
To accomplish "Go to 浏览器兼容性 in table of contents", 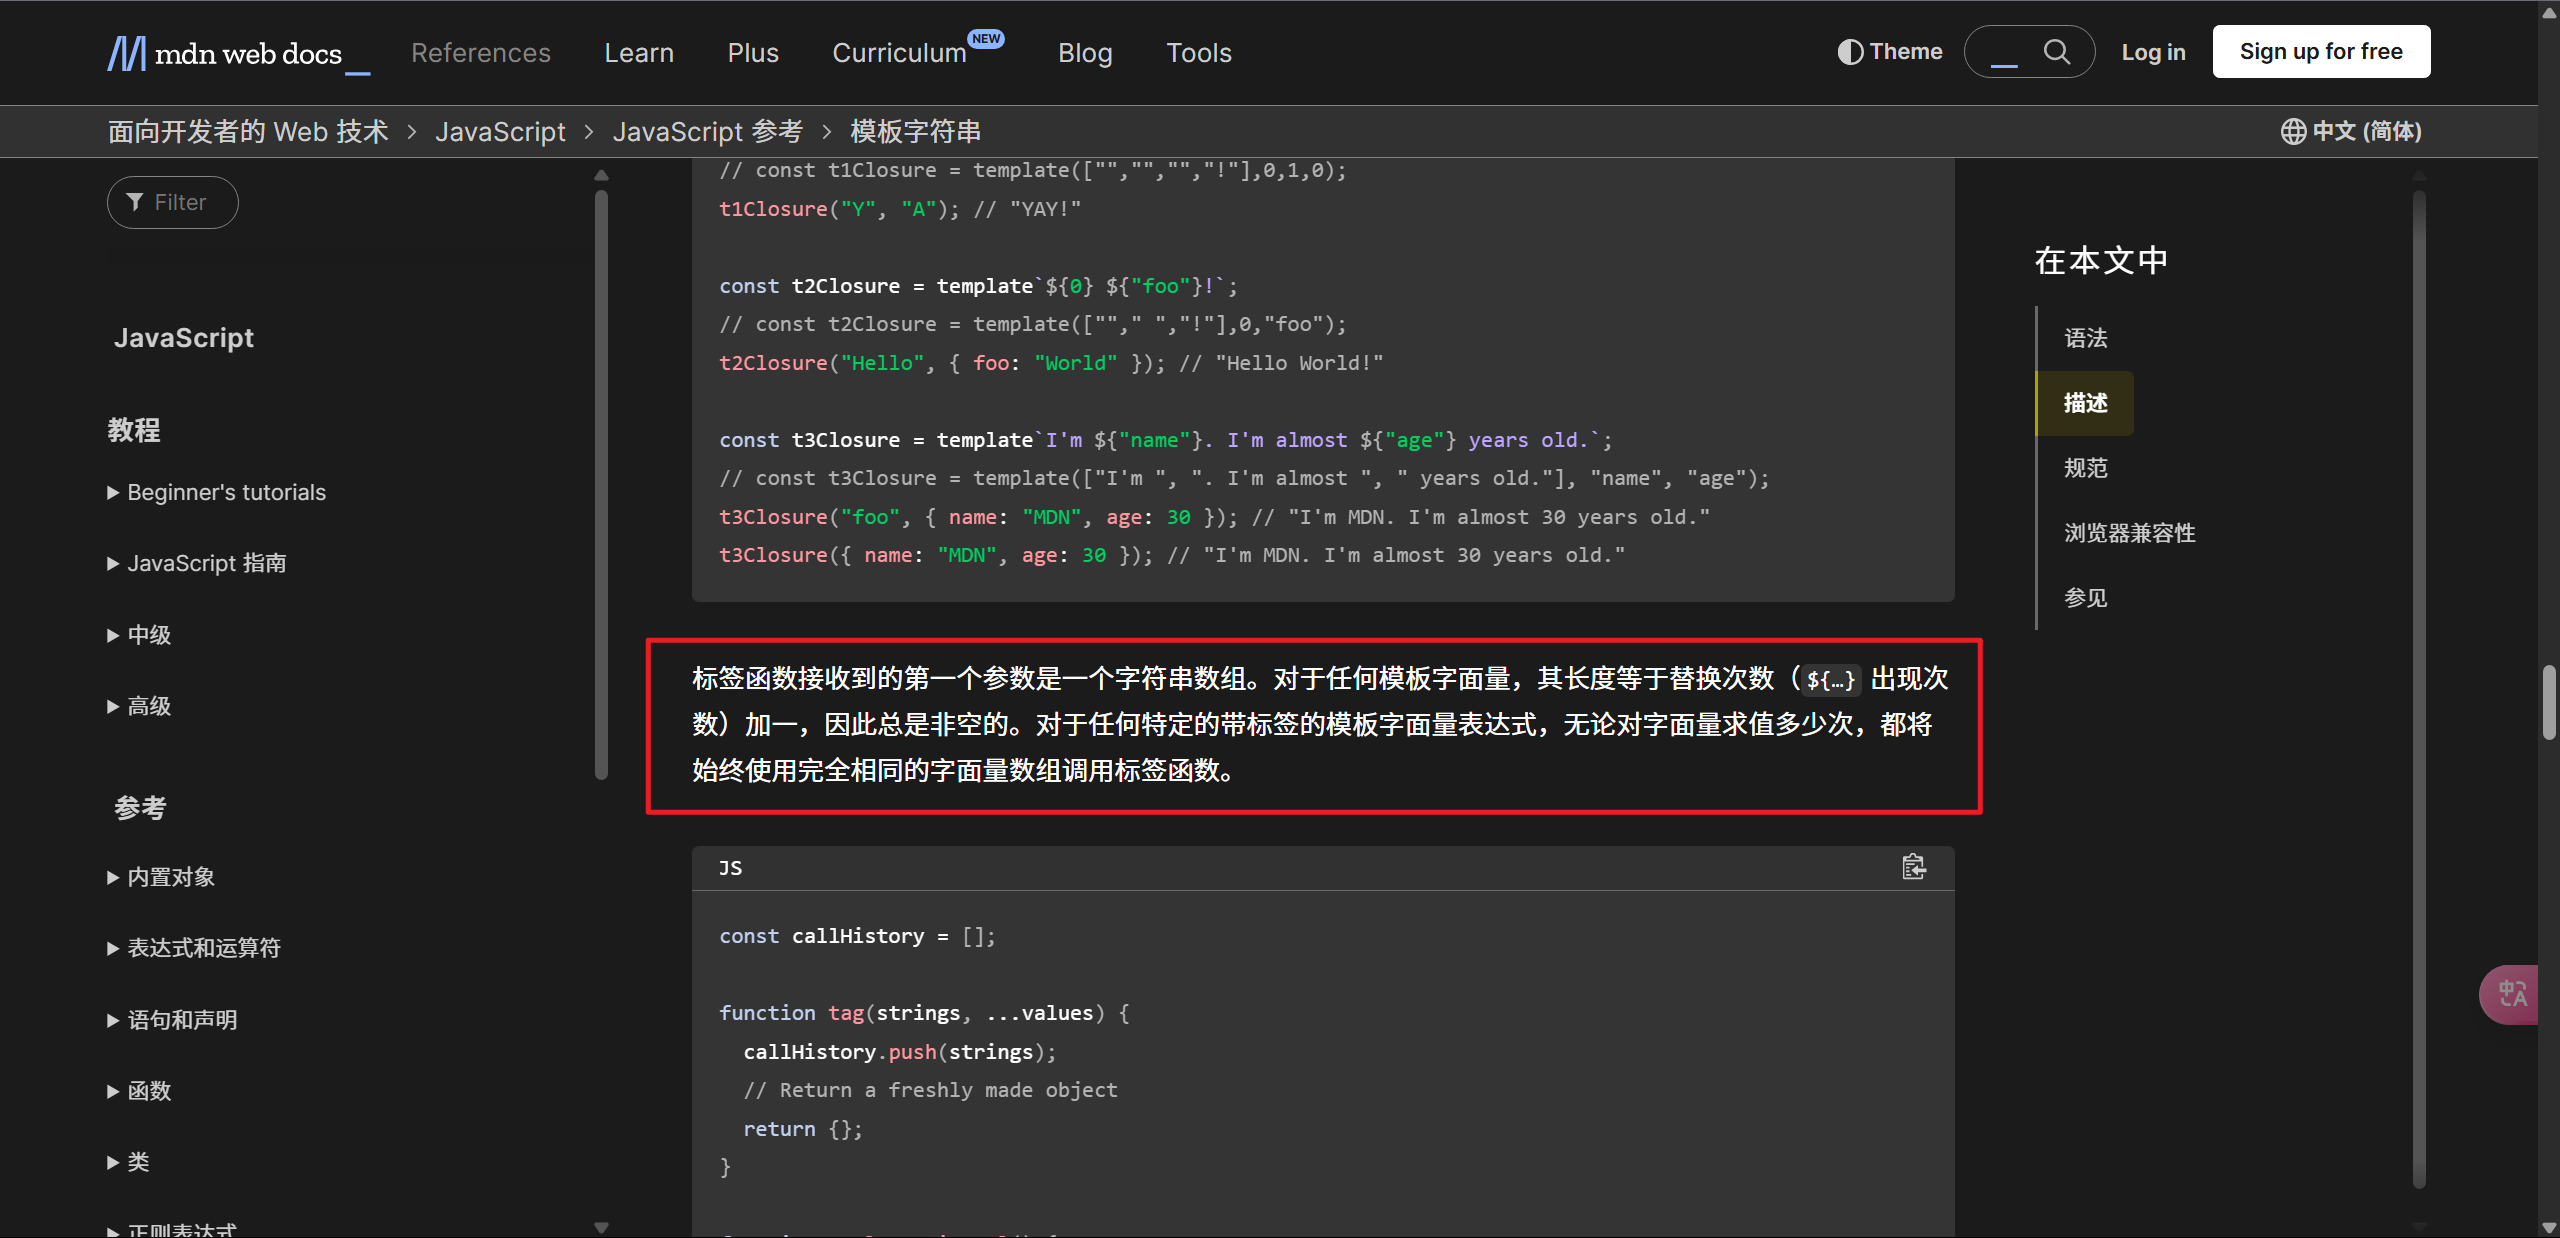I will [x=2130, y=533].
